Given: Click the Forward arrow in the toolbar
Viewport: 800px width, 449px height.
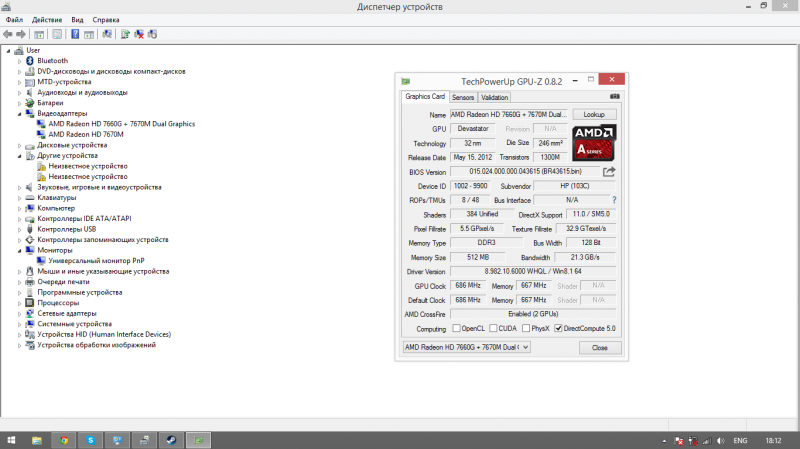Looking at the screenshot, I should tap(21, 34).
